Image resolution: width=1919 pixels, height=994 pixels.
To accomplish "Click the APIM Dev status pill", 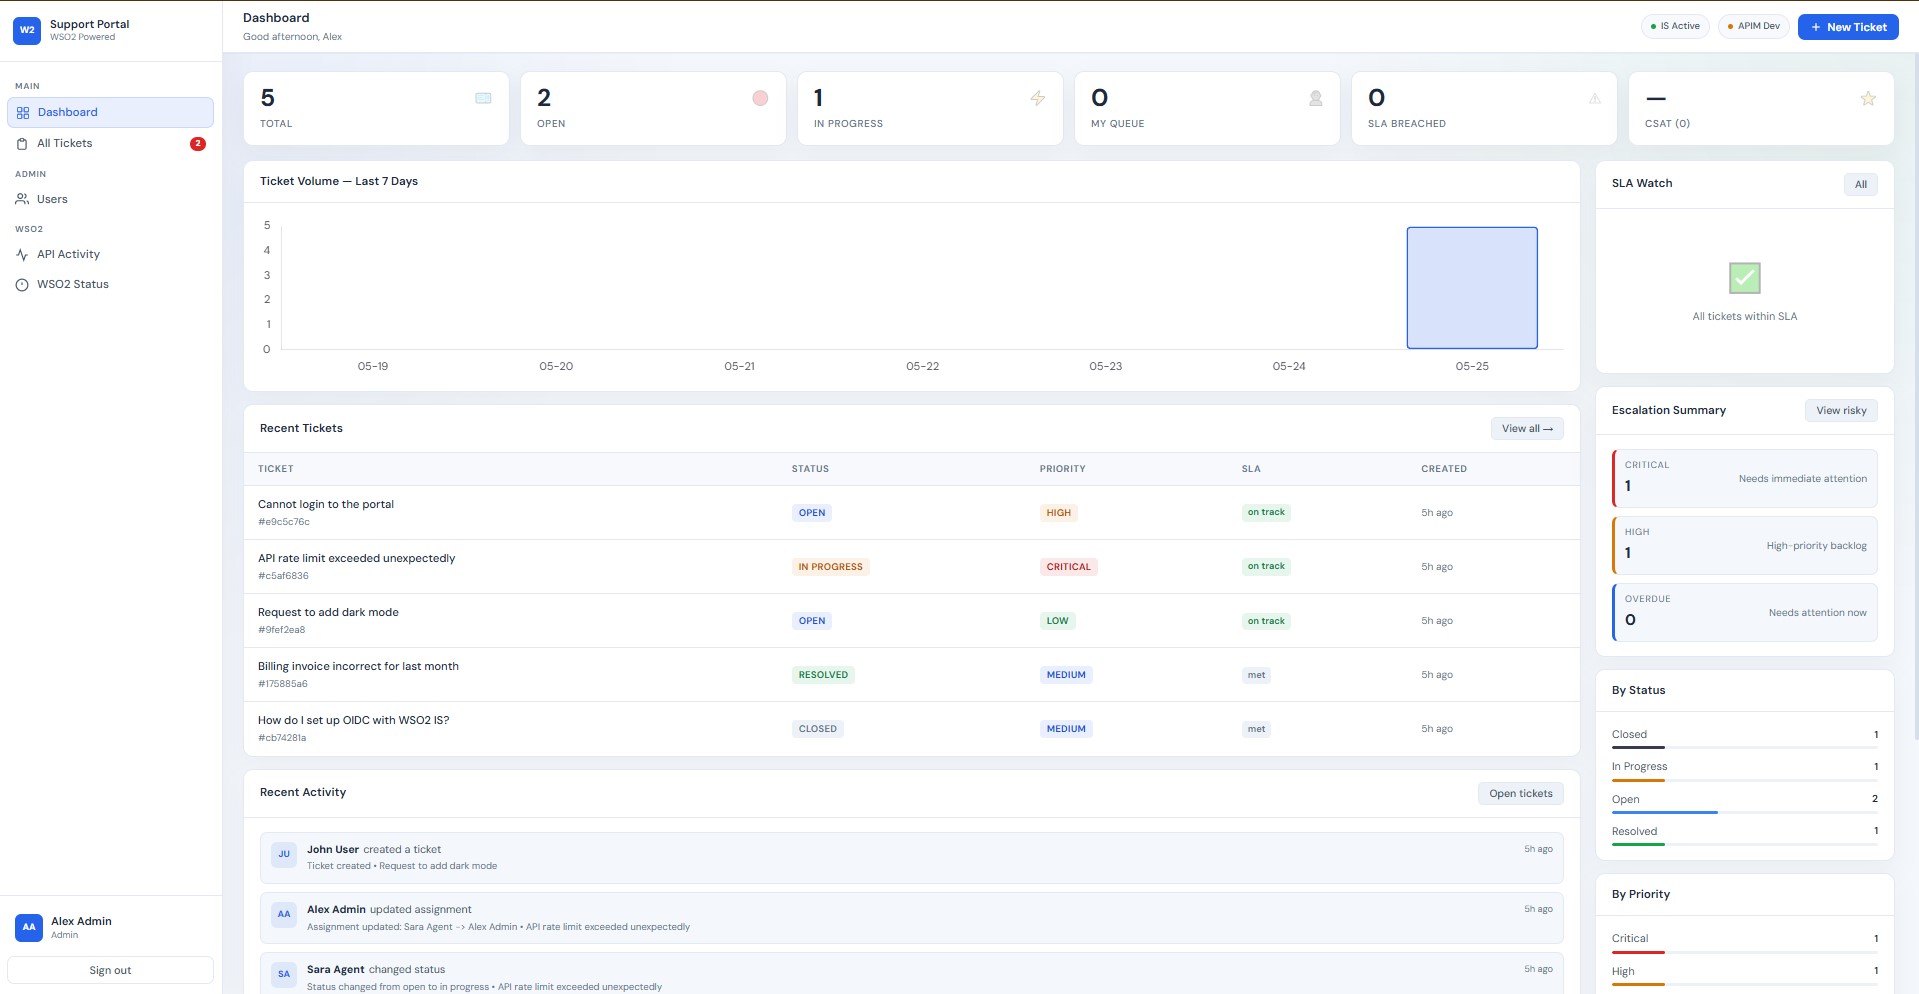I will click(1753, 27).
